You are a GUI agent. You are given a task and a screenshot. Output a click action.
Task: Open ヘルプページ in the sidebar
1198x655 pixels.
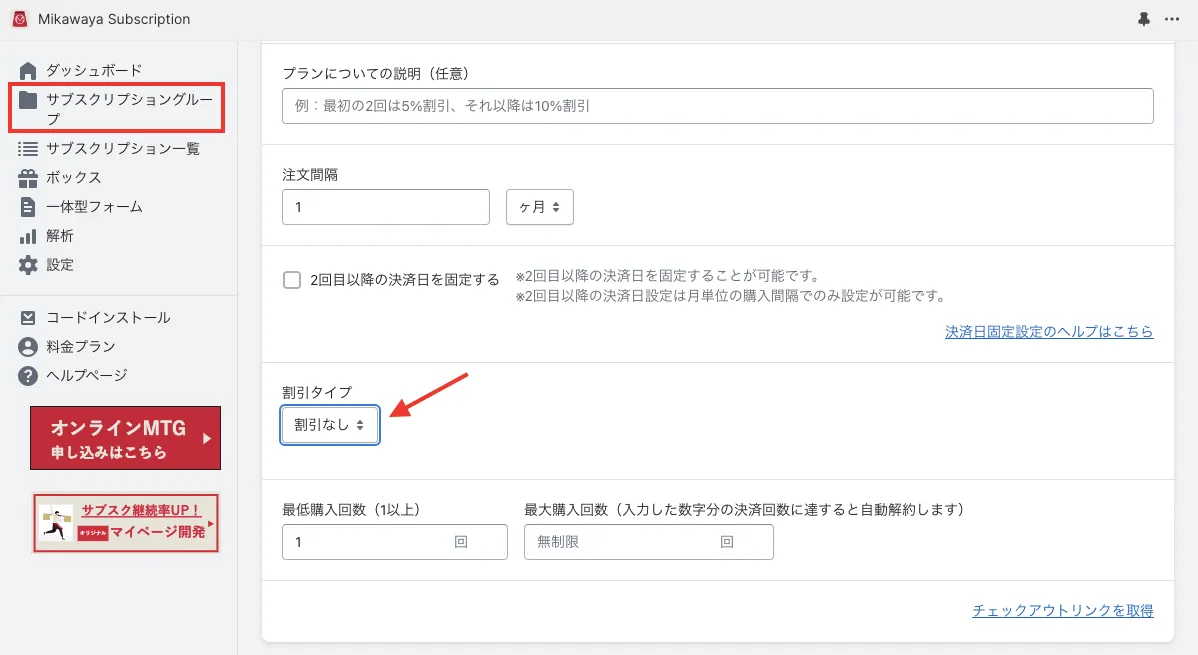click(86, 375)
